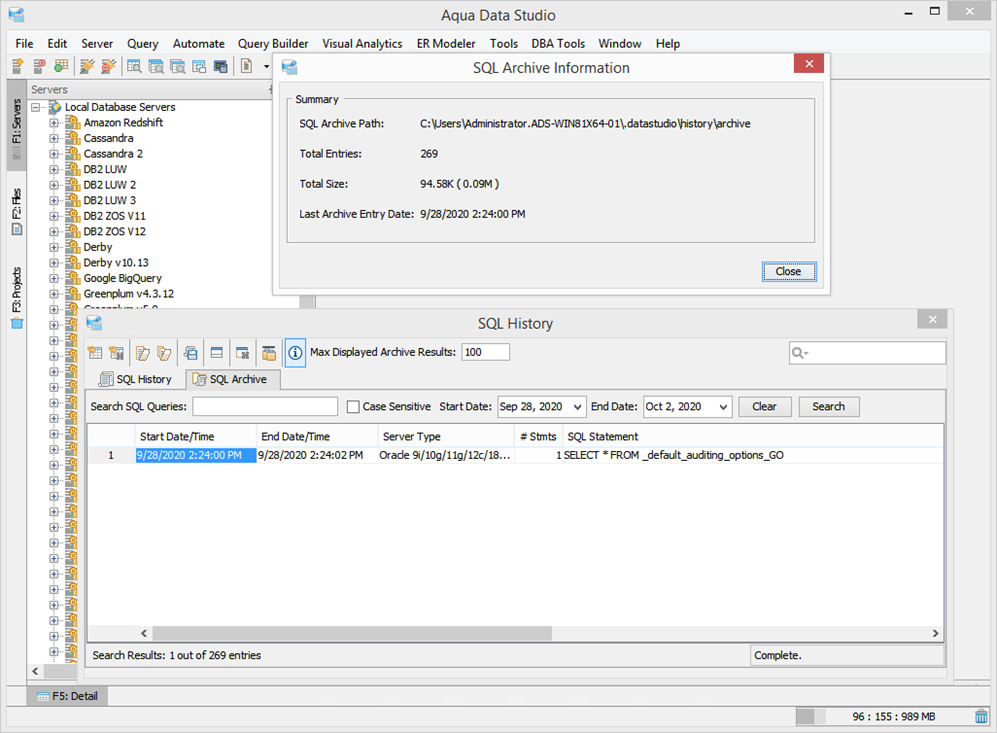Click the memory usage bar in status bar
997x733 pixels.
884,716
